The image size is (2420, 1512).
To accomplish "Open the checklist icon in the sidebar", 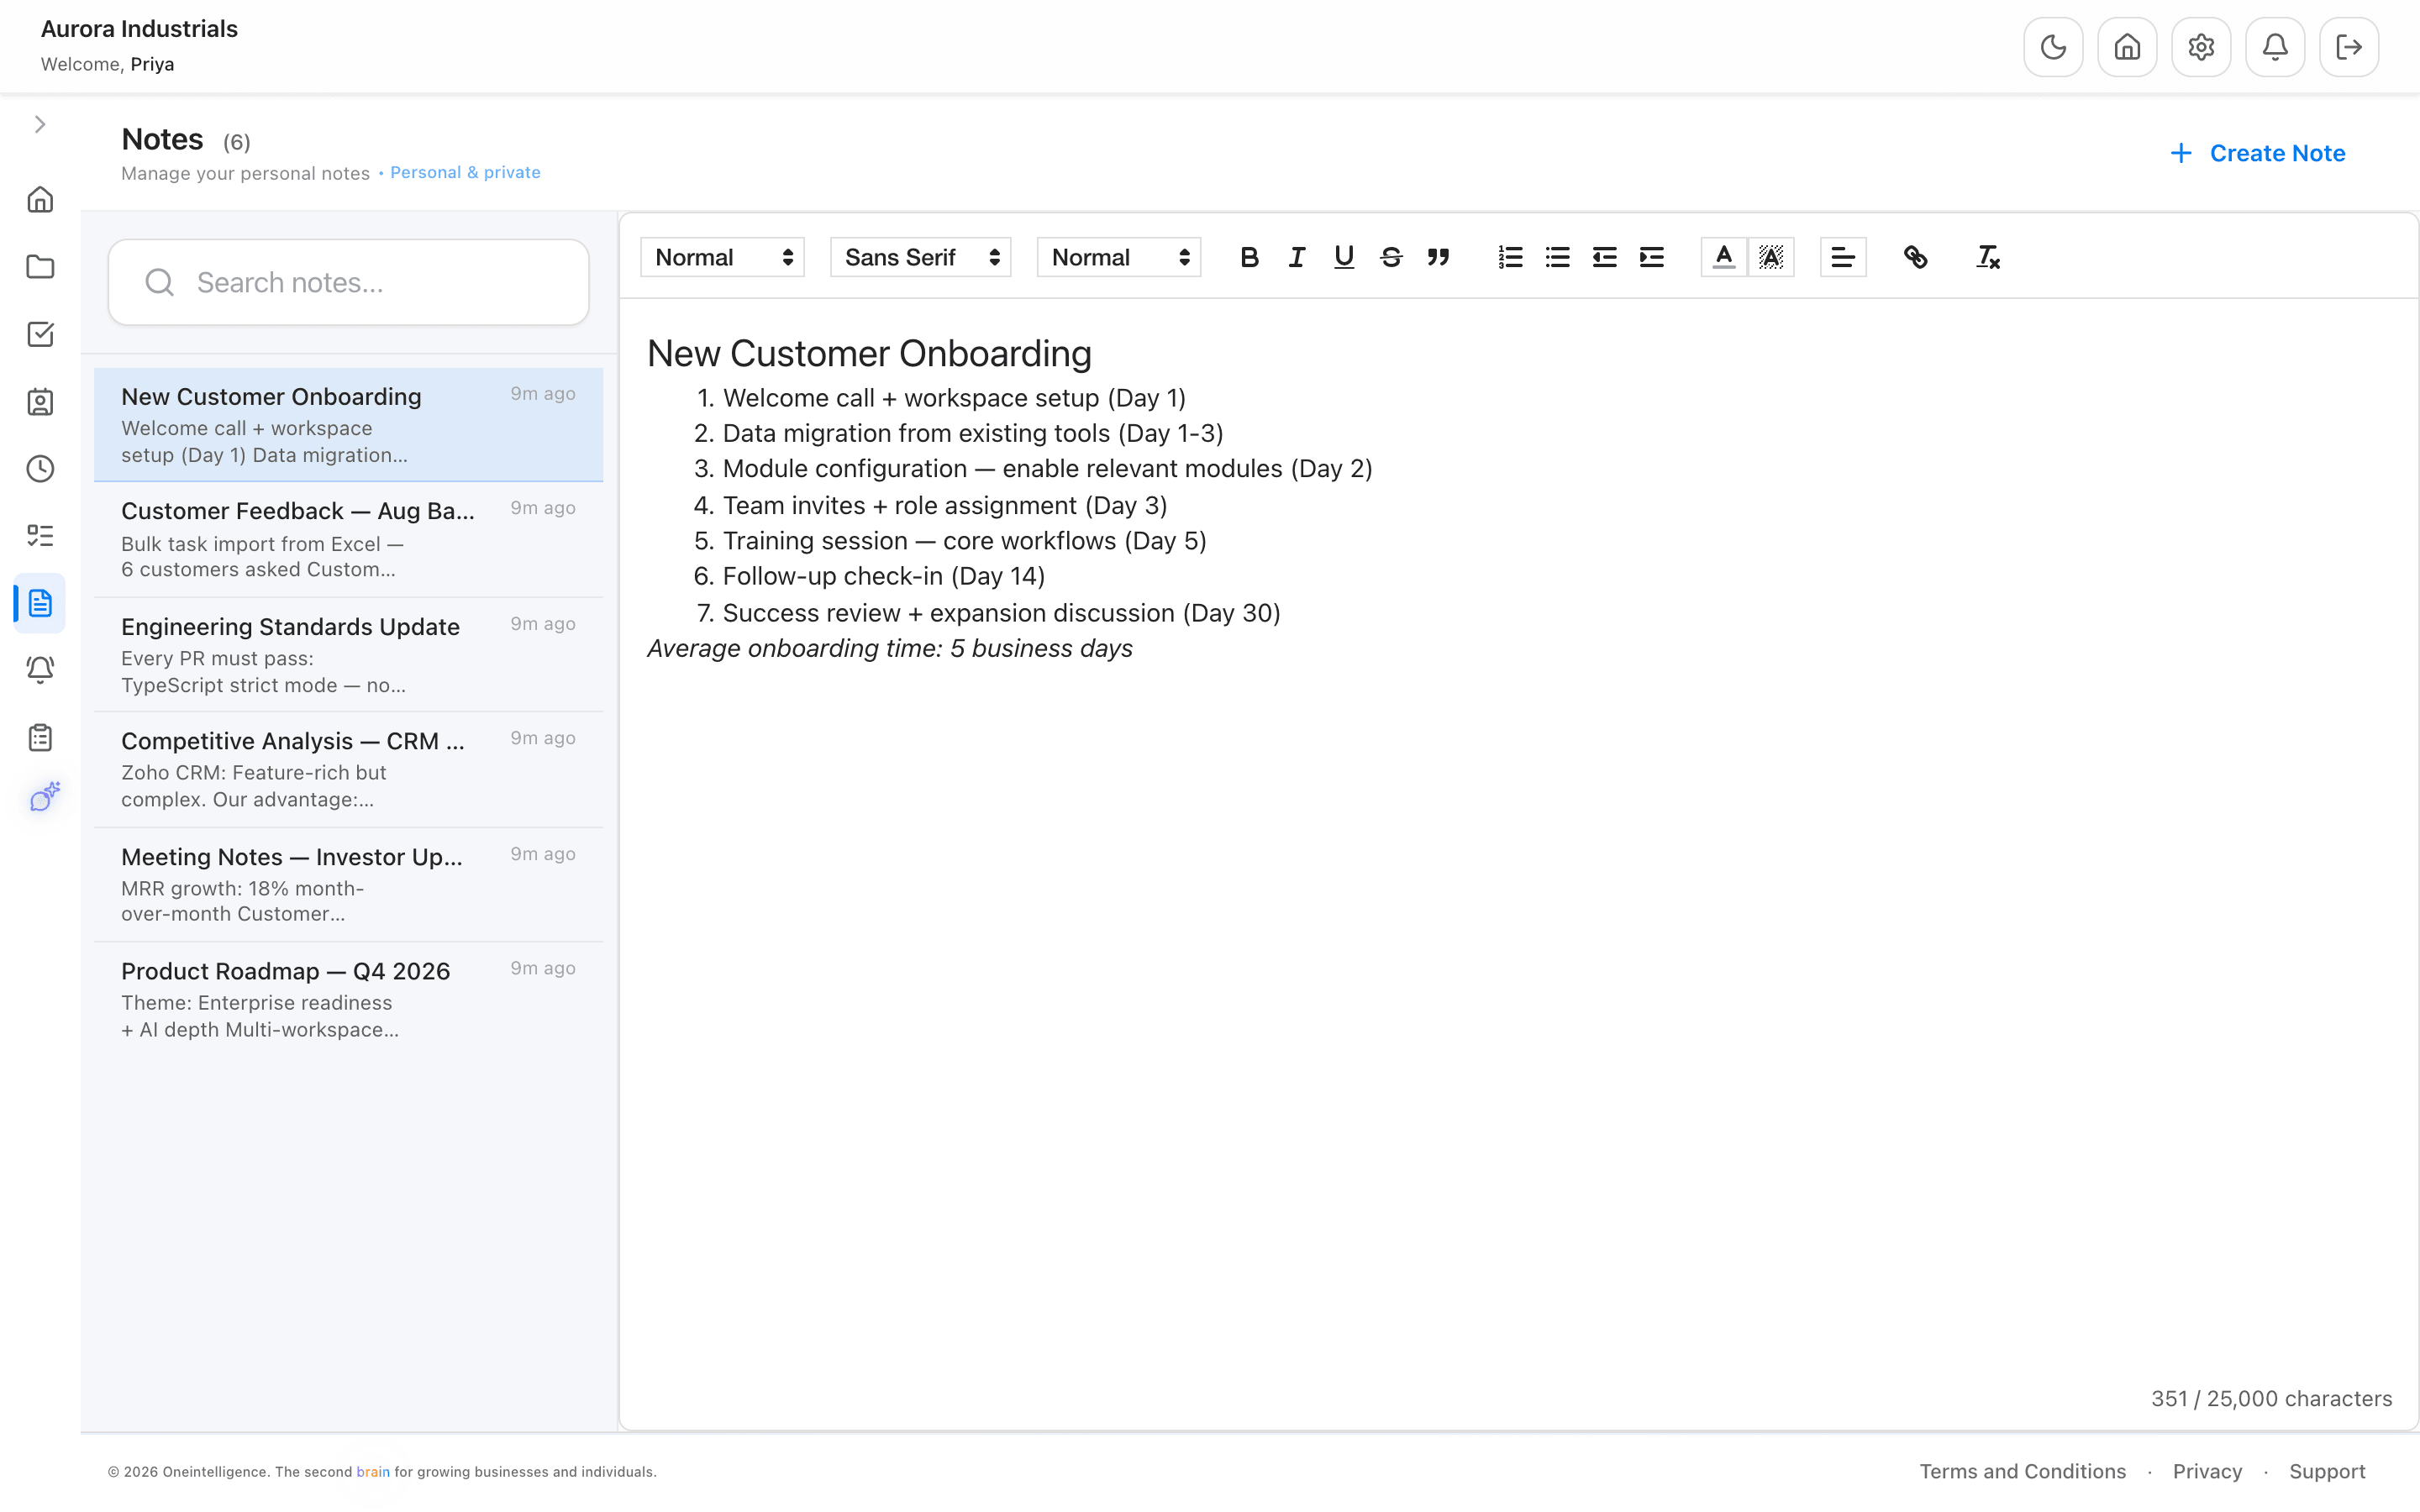I will click(x=40, y=536).
